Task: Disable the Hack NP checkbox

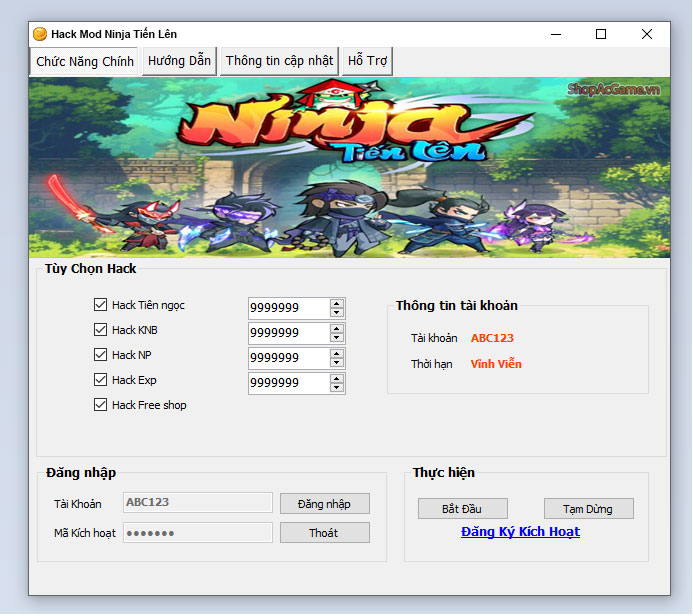Action: [100, 355]
